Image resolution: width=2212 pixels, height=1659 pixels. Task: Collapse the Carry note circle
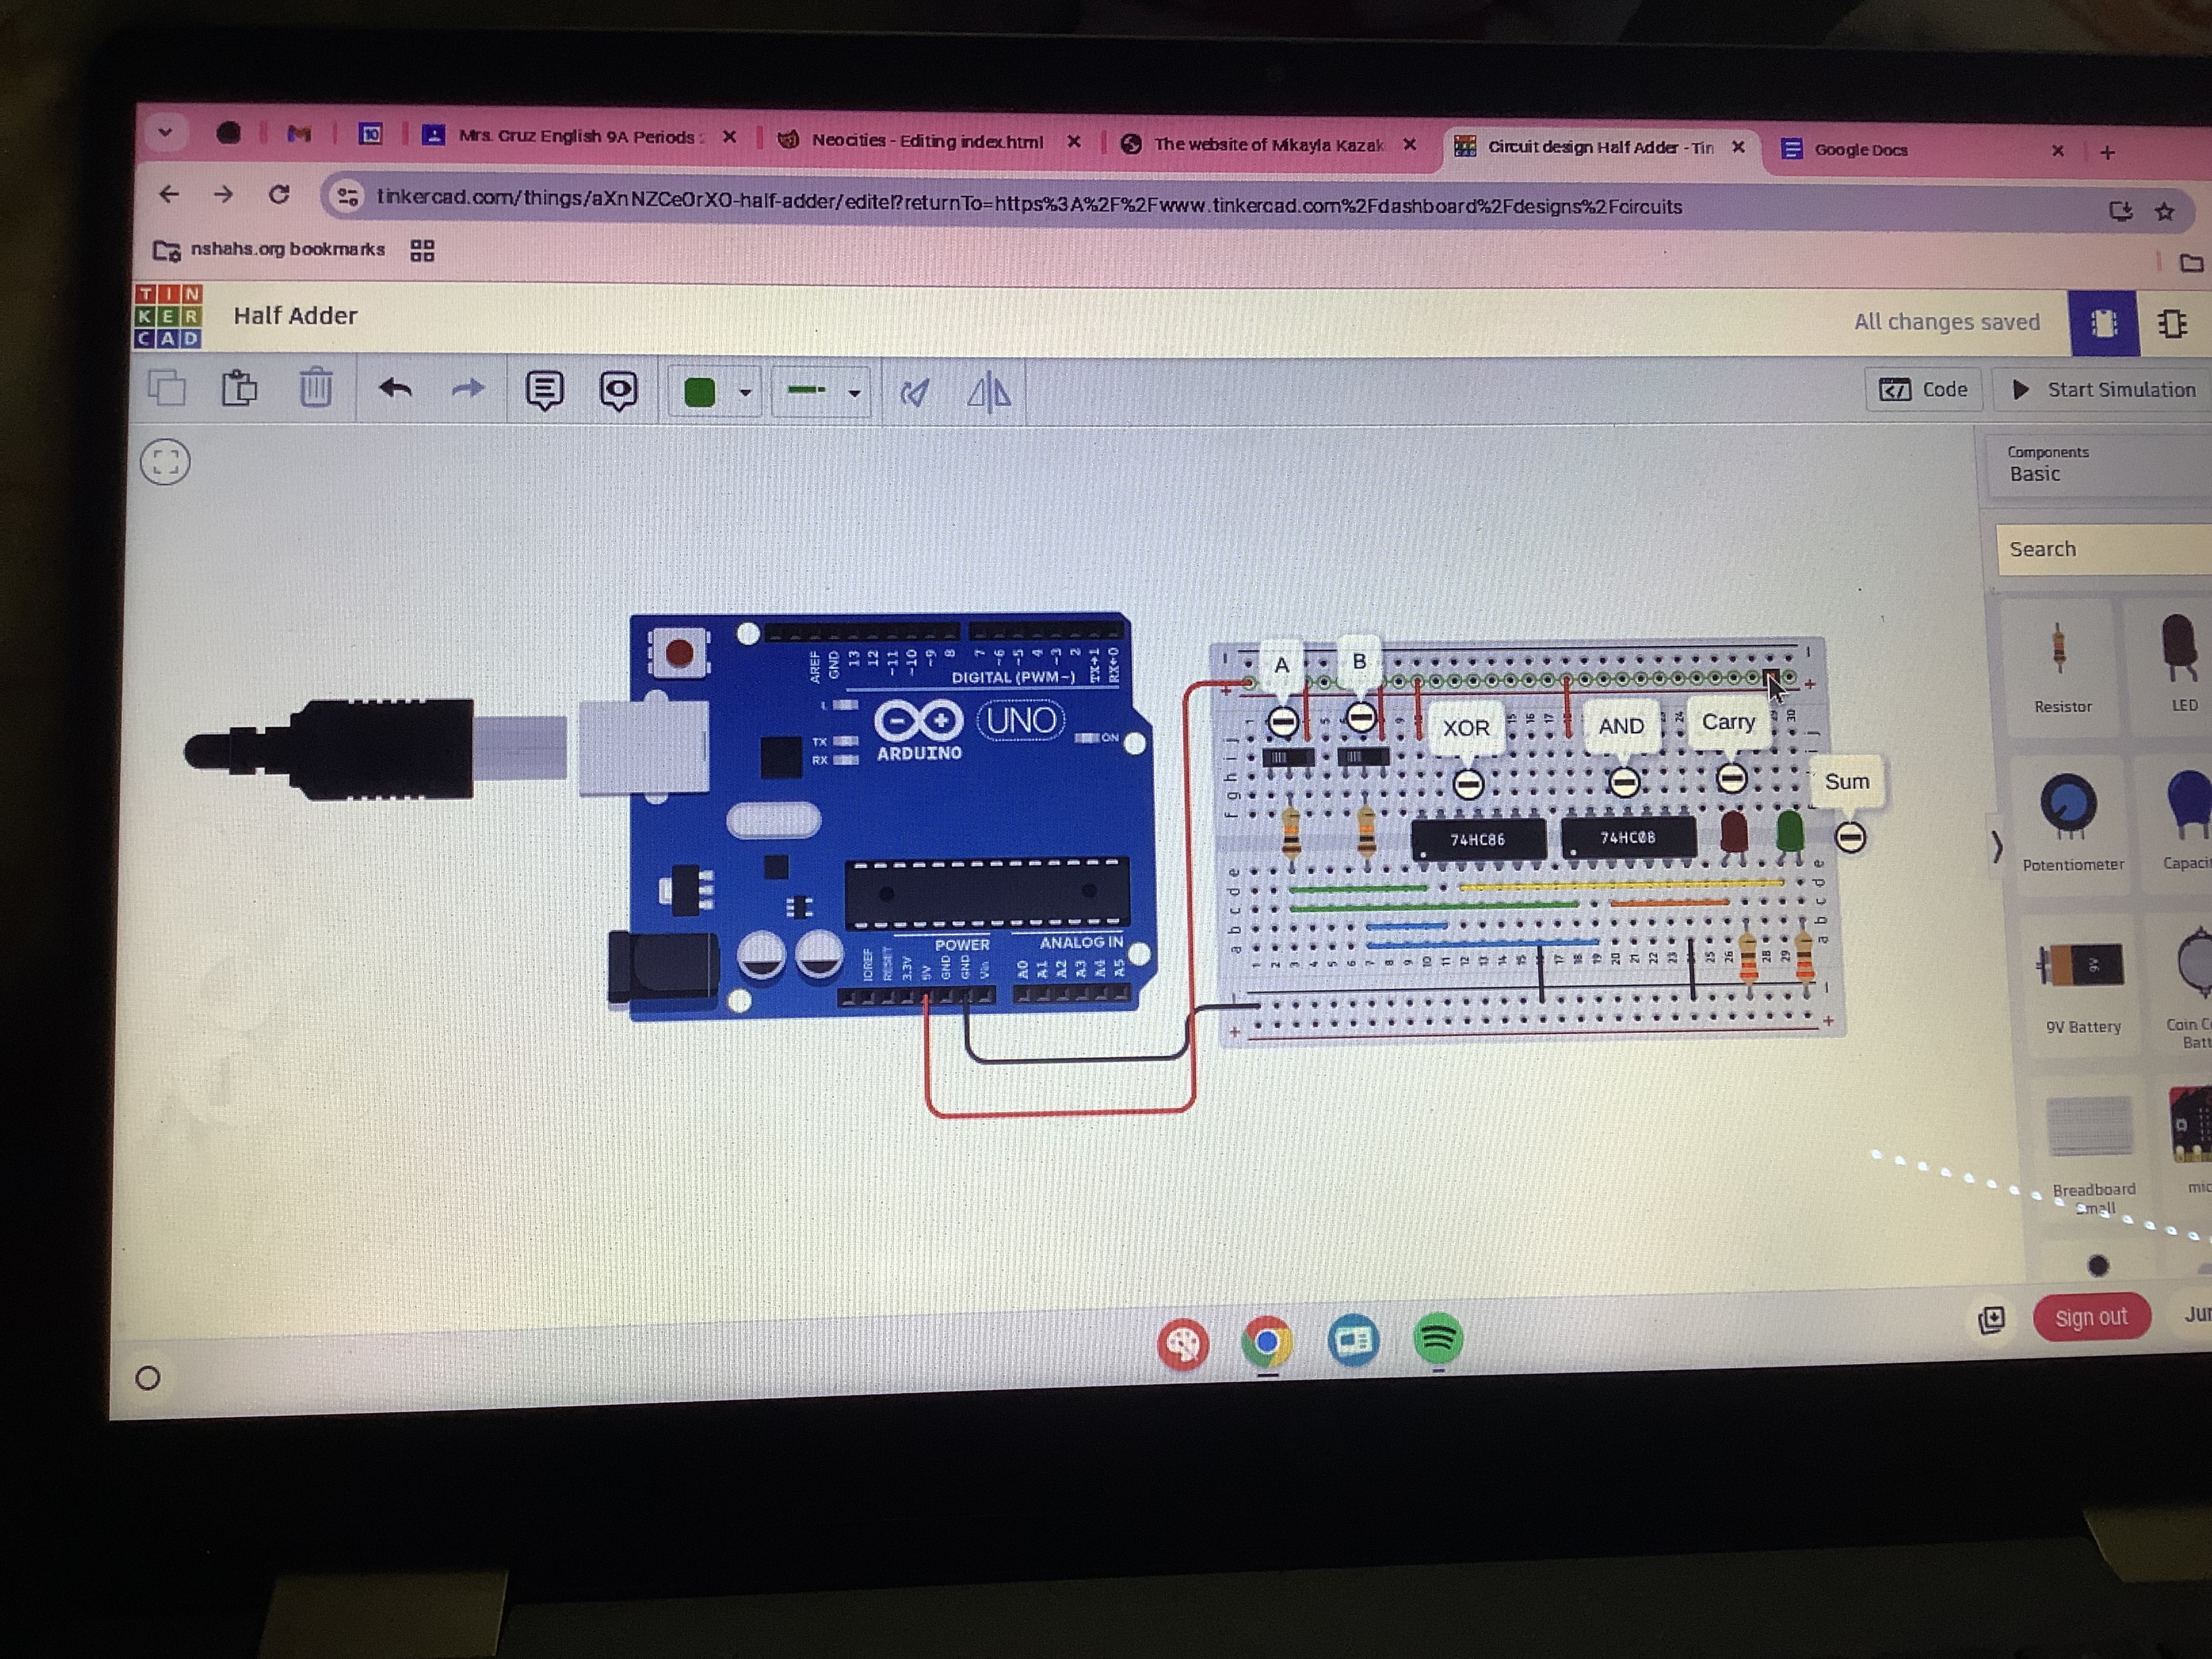coord(1731,778)
